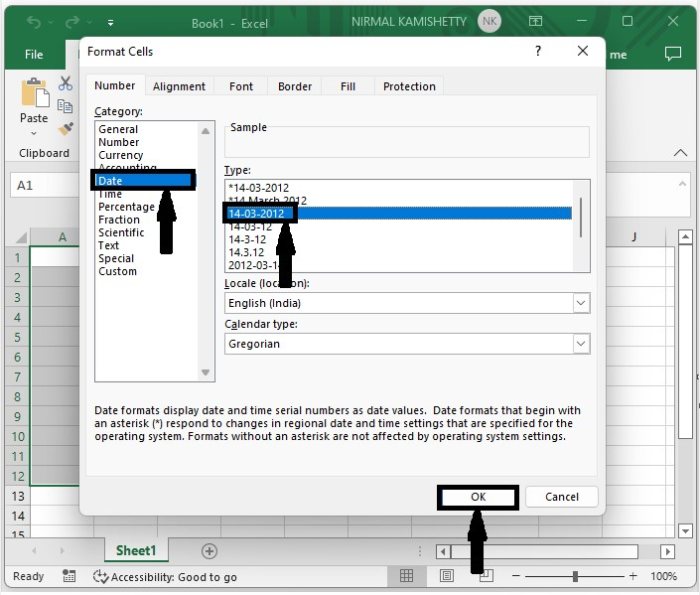Select Percentage in Category list

point(126,207)
